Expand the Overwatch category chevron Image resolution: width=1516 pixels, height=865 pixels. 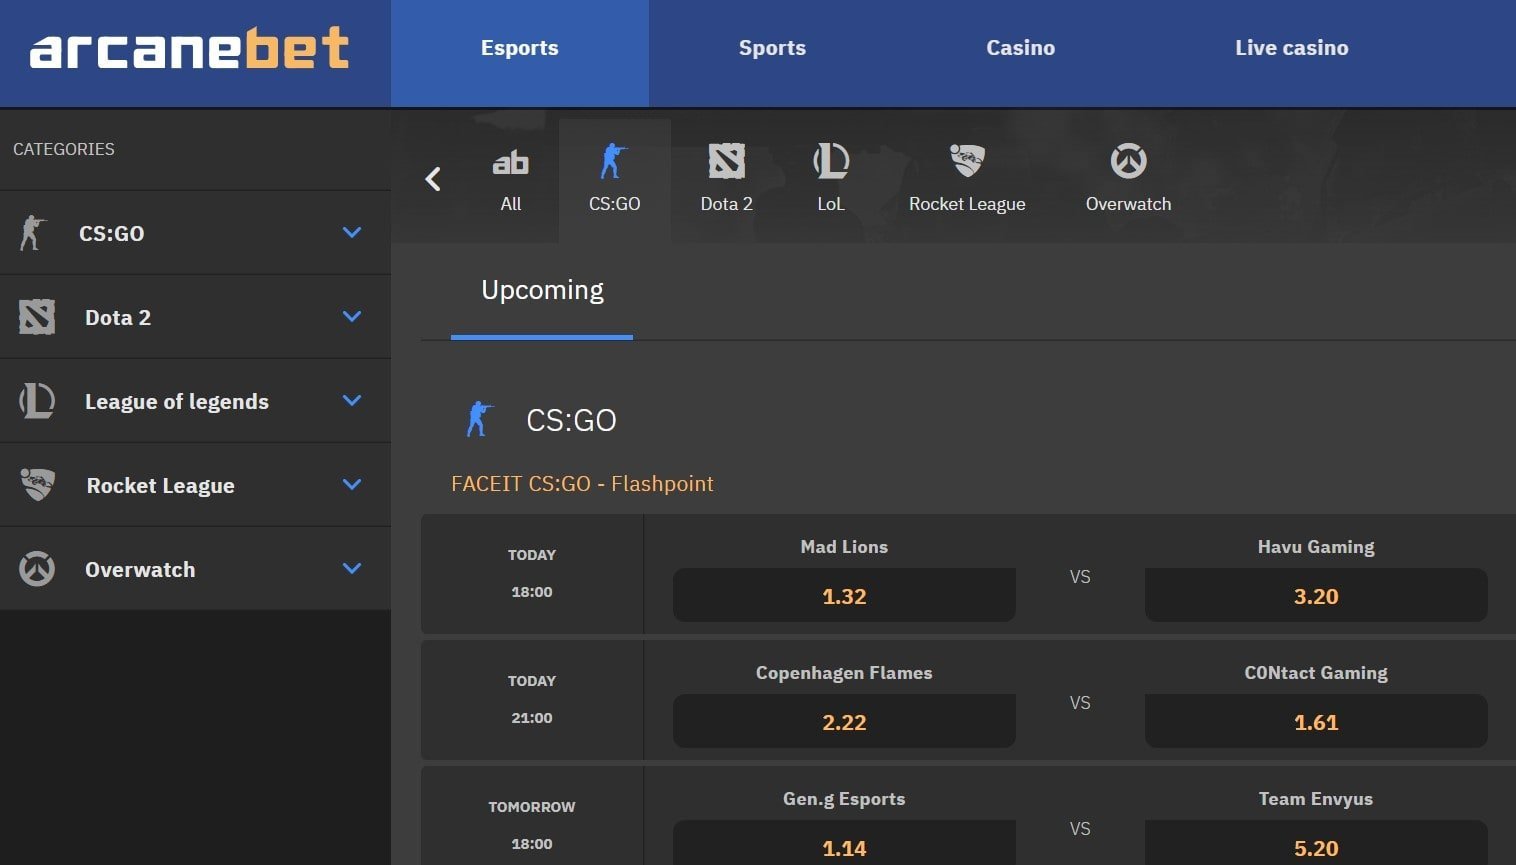coord(352,568)
